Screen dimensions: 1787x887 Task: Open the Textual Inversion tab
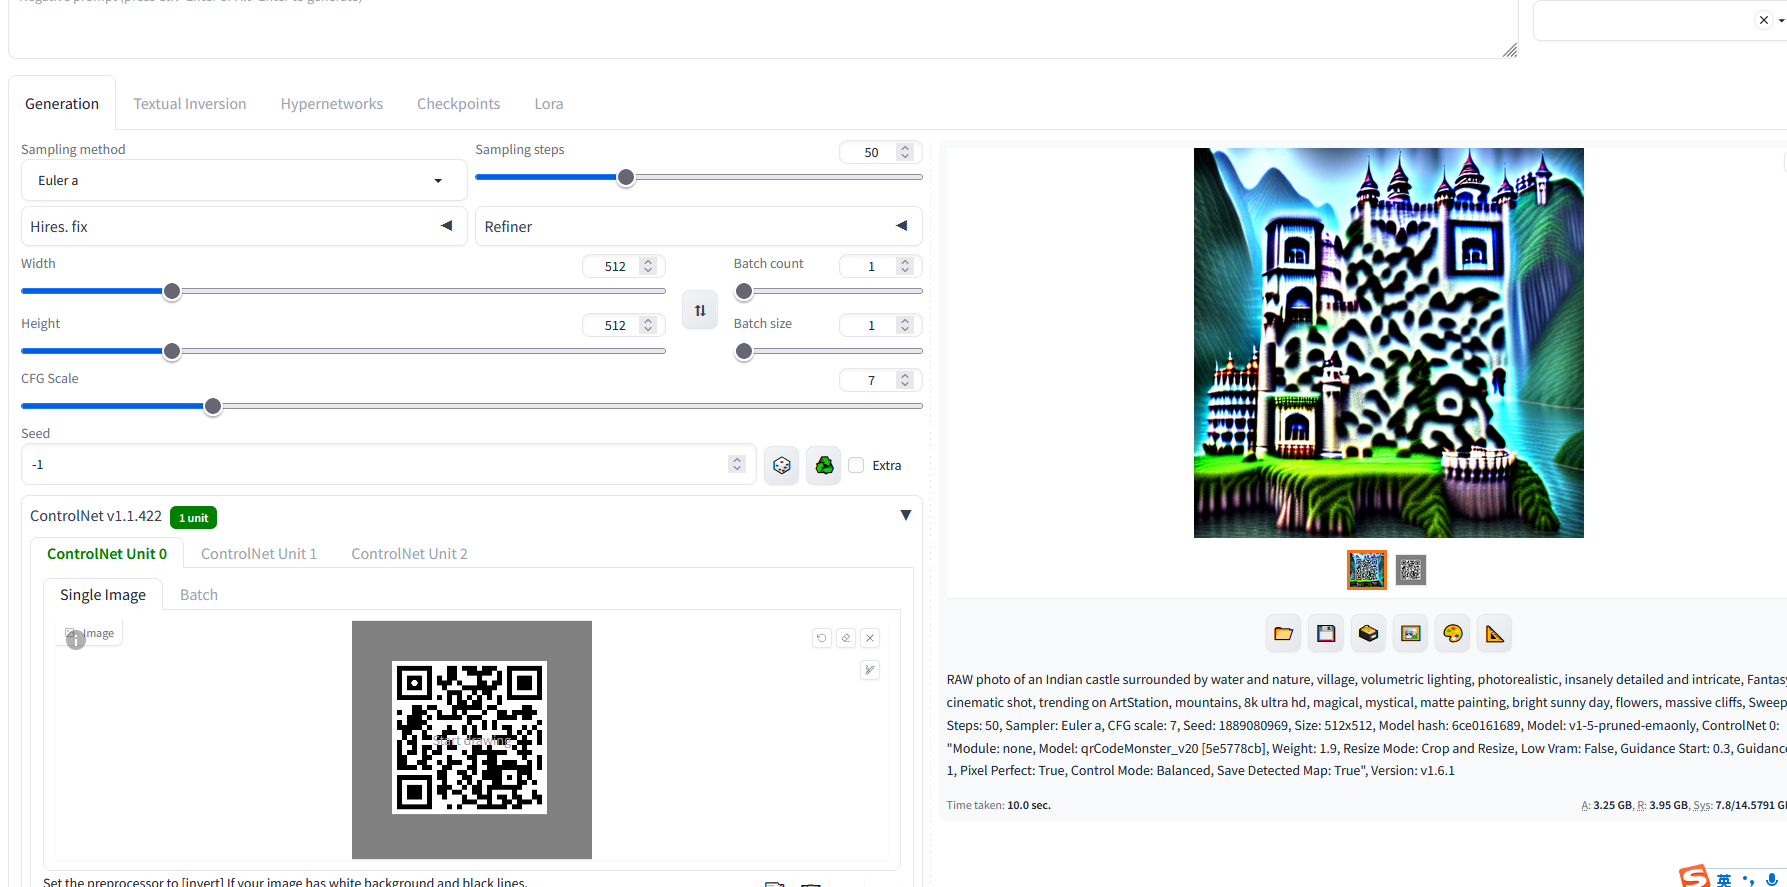190,104
